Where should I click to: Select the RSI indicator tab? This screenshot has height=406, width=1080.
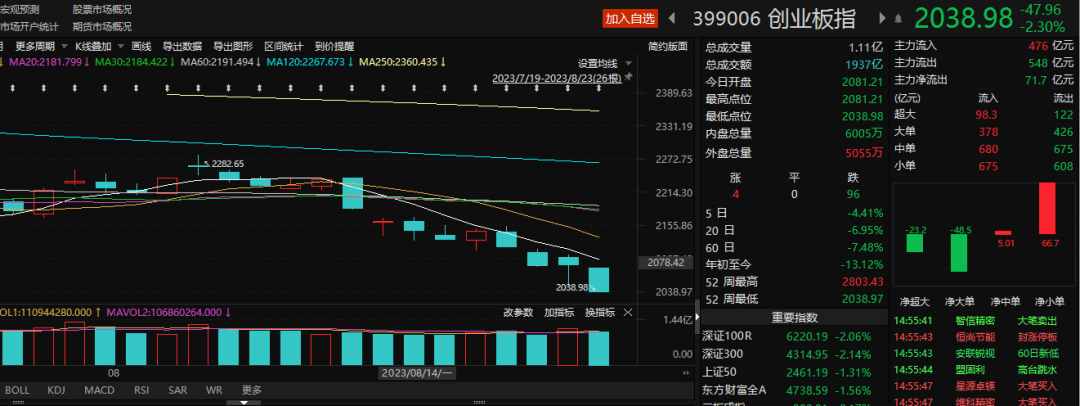[142, 390]
